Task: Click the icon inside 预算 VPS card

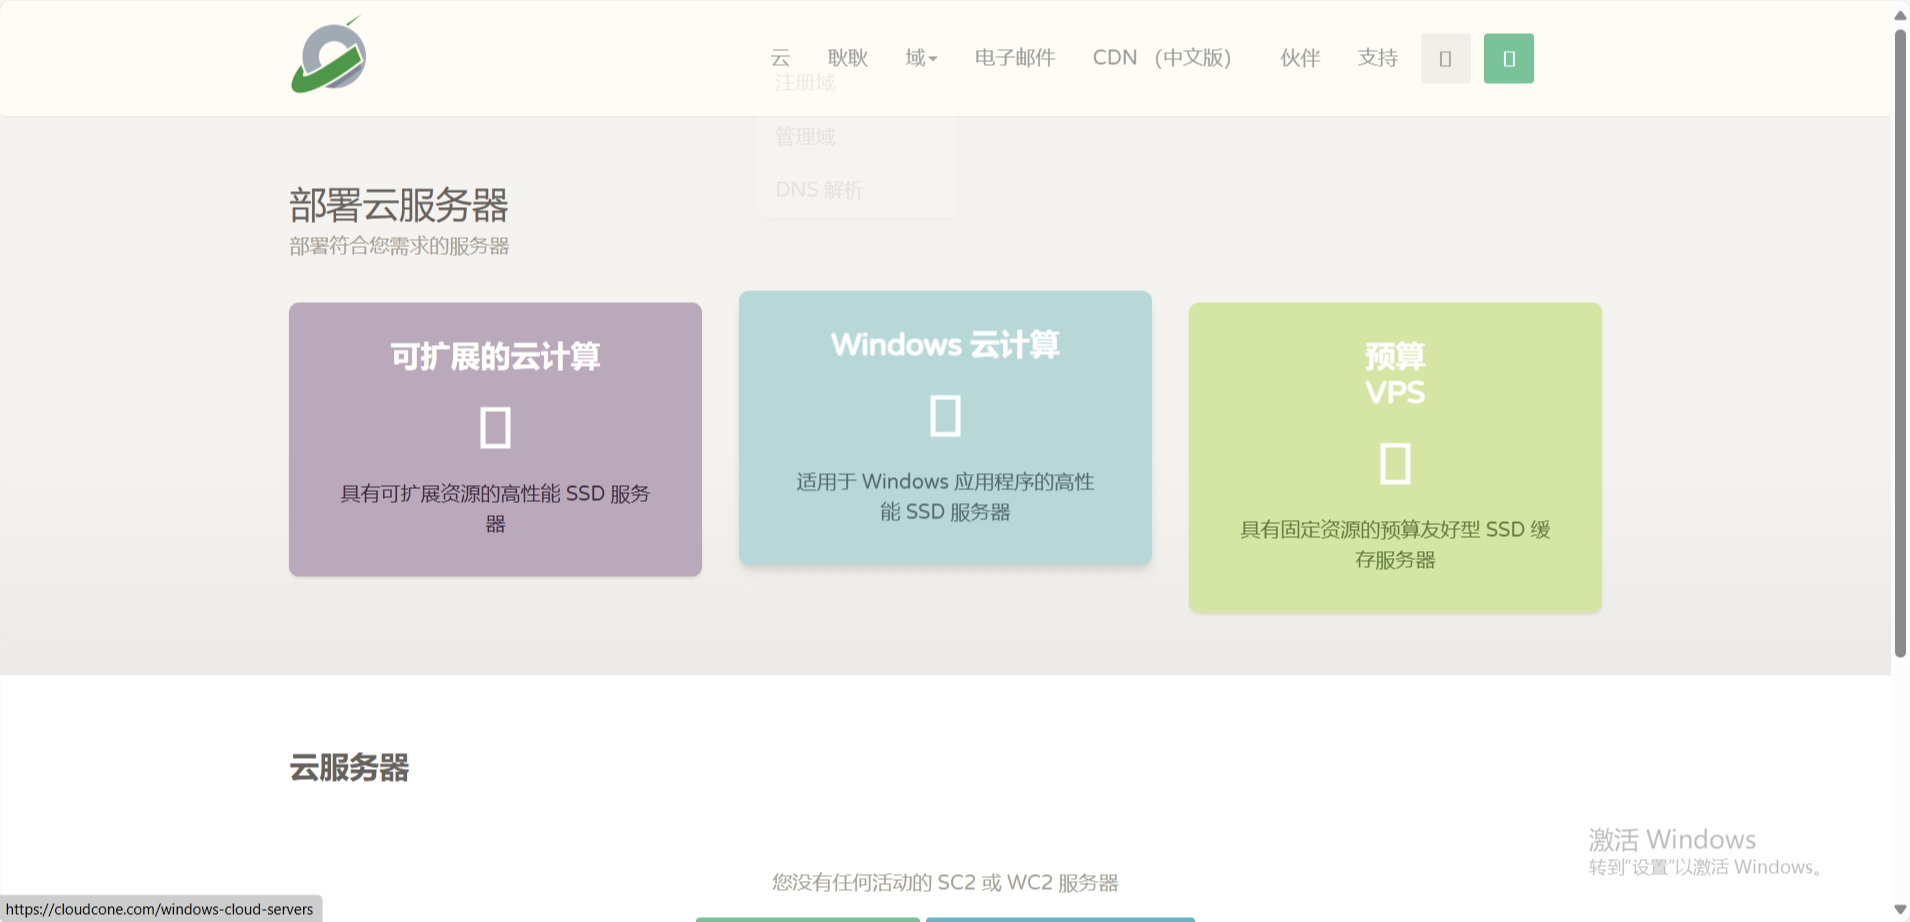Action: [x=1395, y=463]
